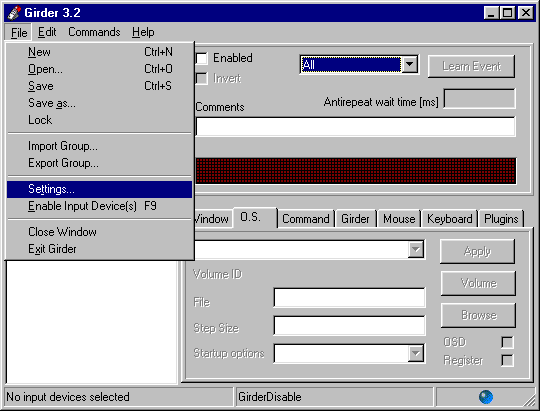Click the File input field

350,298
